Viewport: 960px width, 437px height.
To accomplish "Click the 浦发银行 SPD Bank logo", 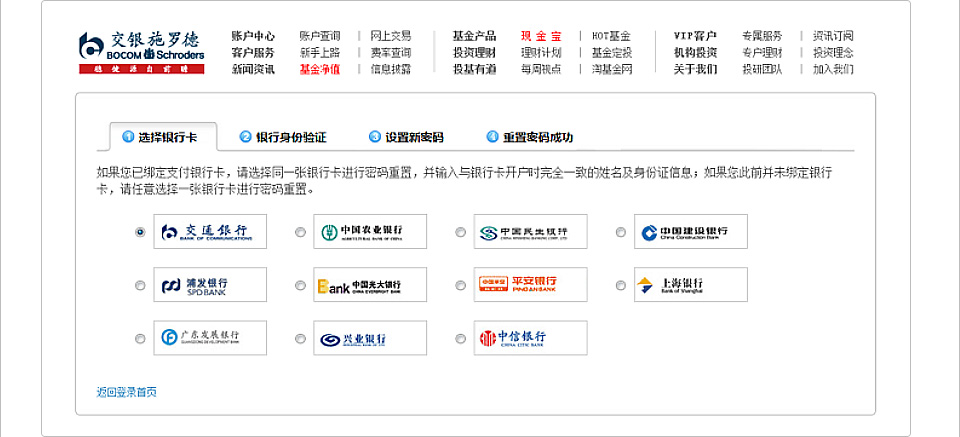I will tap(210, 285).
